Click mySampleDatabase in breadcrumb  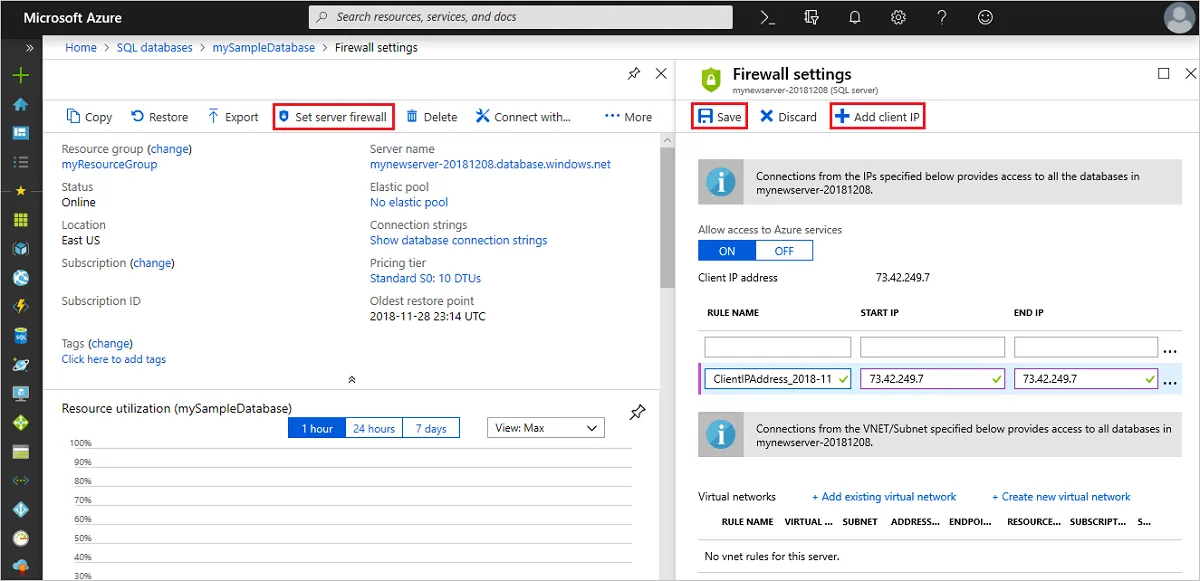click(x=263, y=47)
